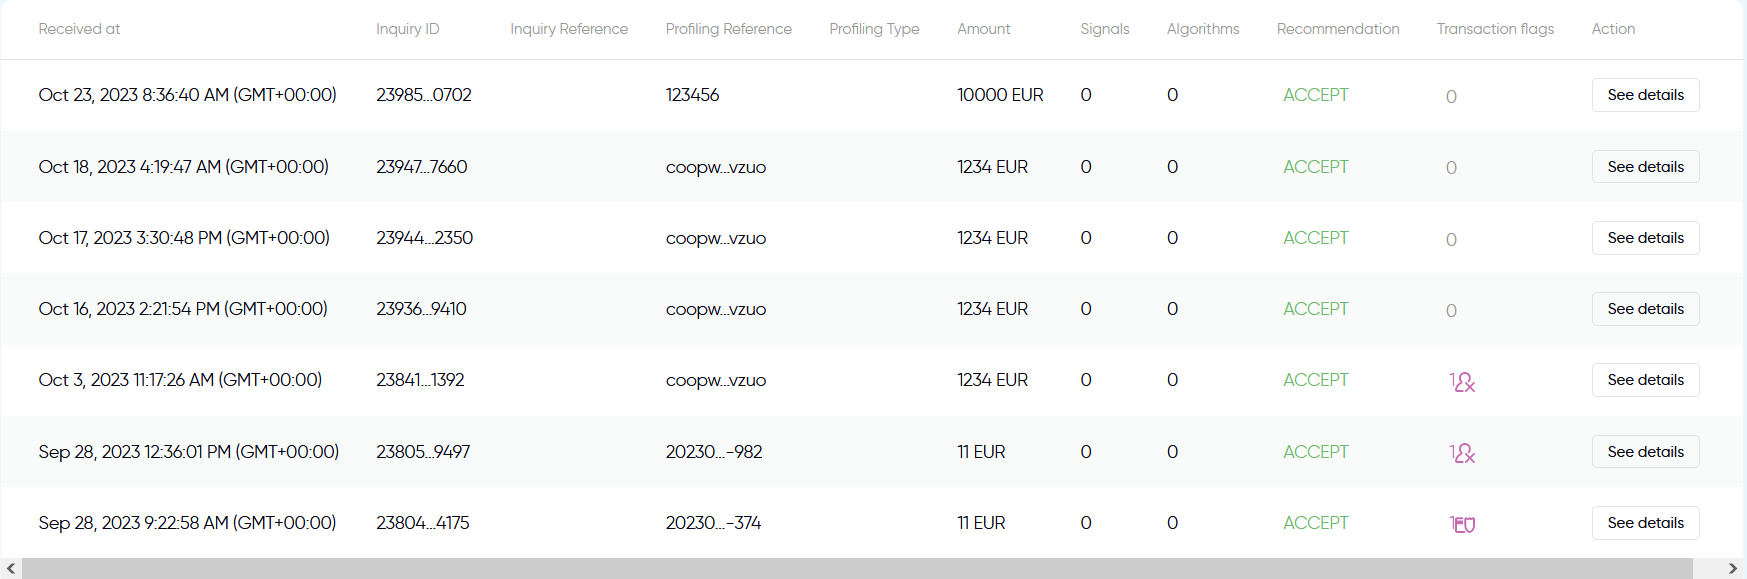This screenshot has height=579, width=1747.
Task: Open See details for Oct 18 inquiry
Action: click(1645, 167)
